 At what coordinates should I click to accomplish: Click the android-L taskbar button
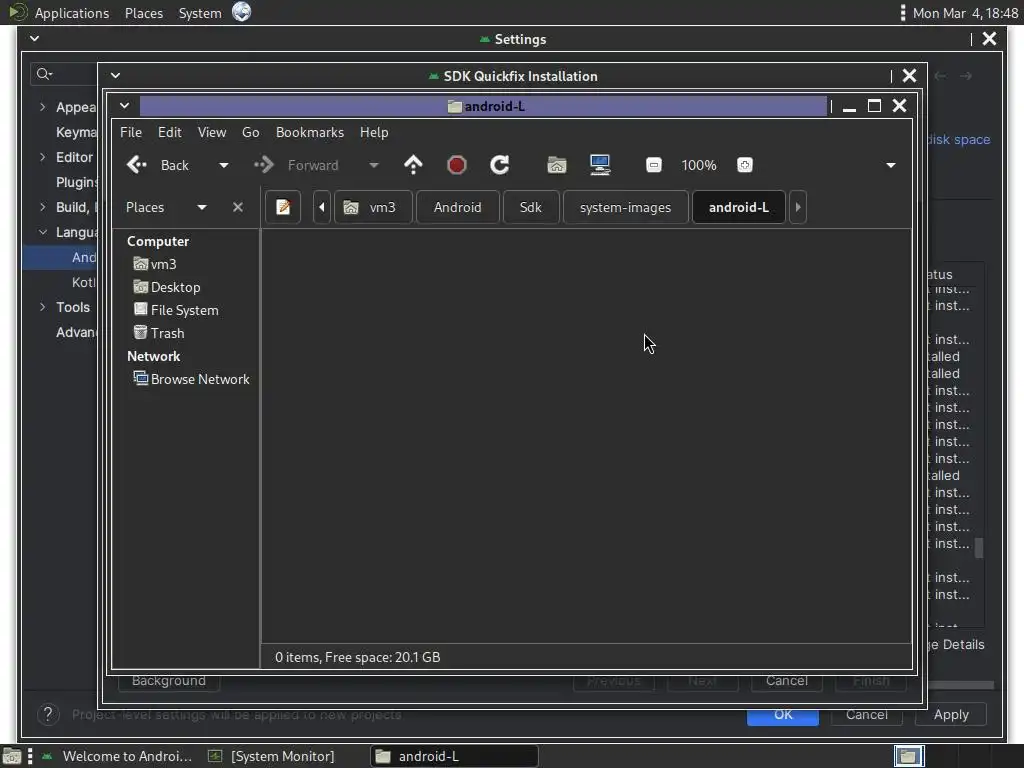pos(455,756)
